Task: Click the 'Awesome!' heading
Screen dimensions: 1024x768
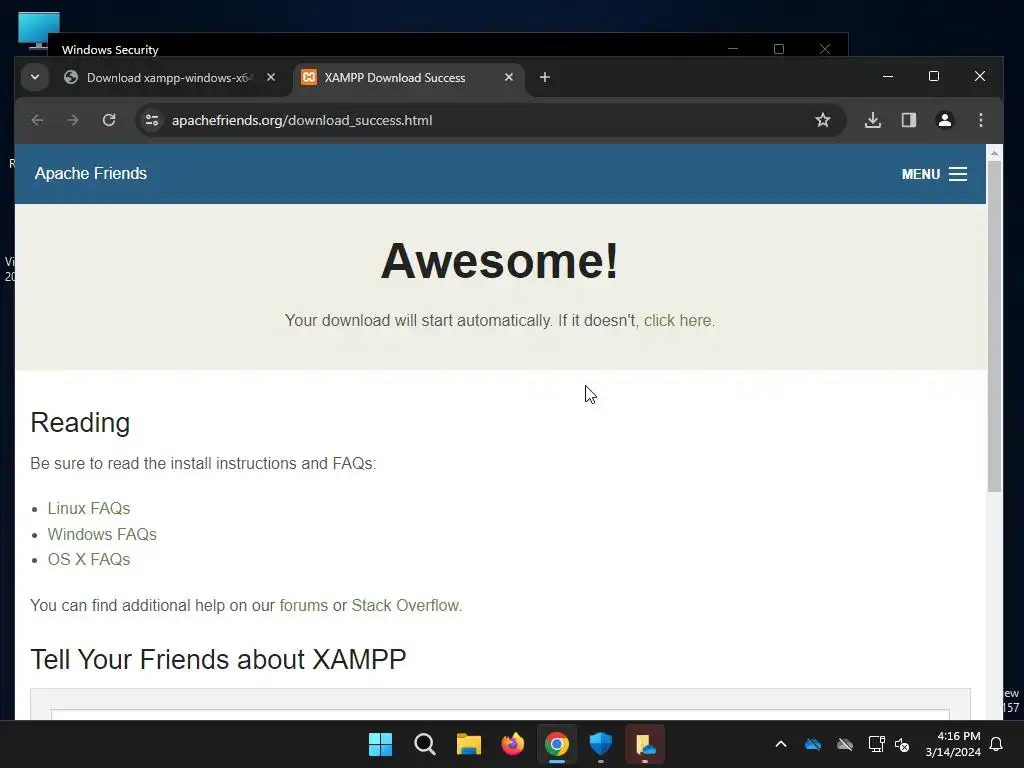Action: 500,261
